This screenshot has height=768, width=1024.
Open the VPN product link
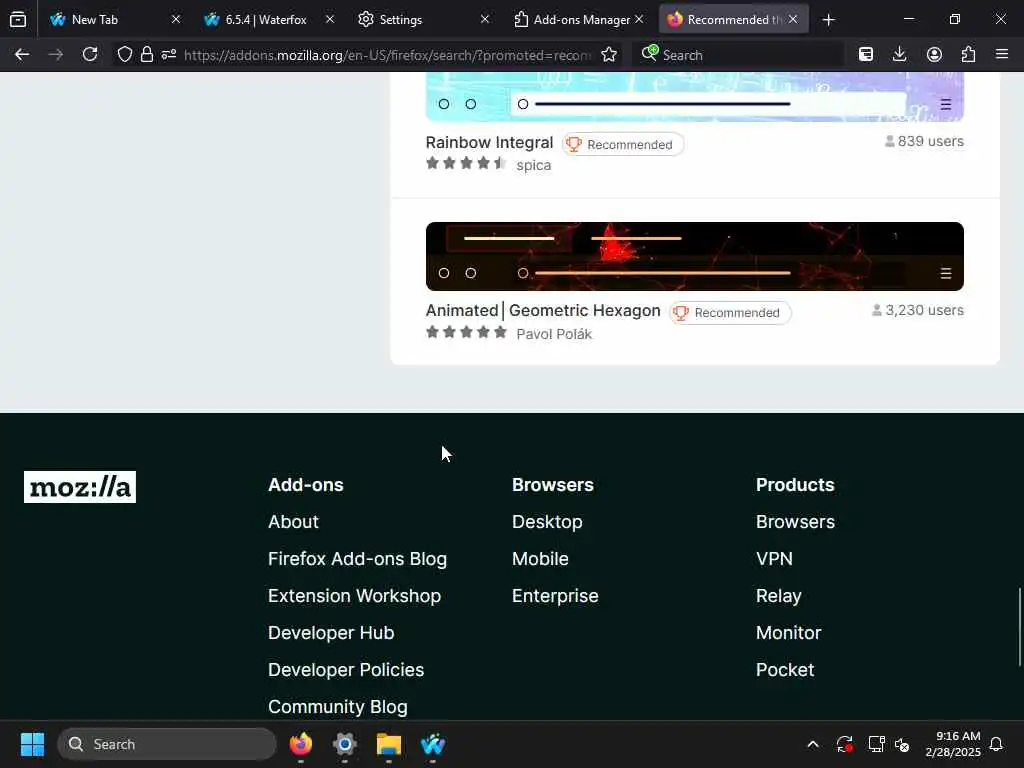[774, 559]
